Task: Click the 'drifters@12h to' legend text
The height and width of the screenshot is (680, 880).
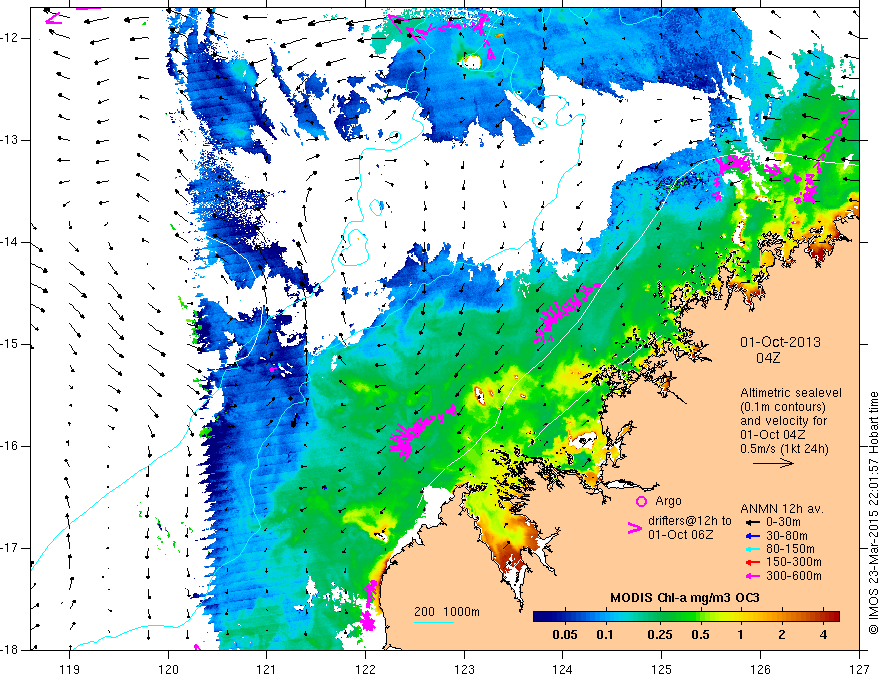Action: (690, 521)
